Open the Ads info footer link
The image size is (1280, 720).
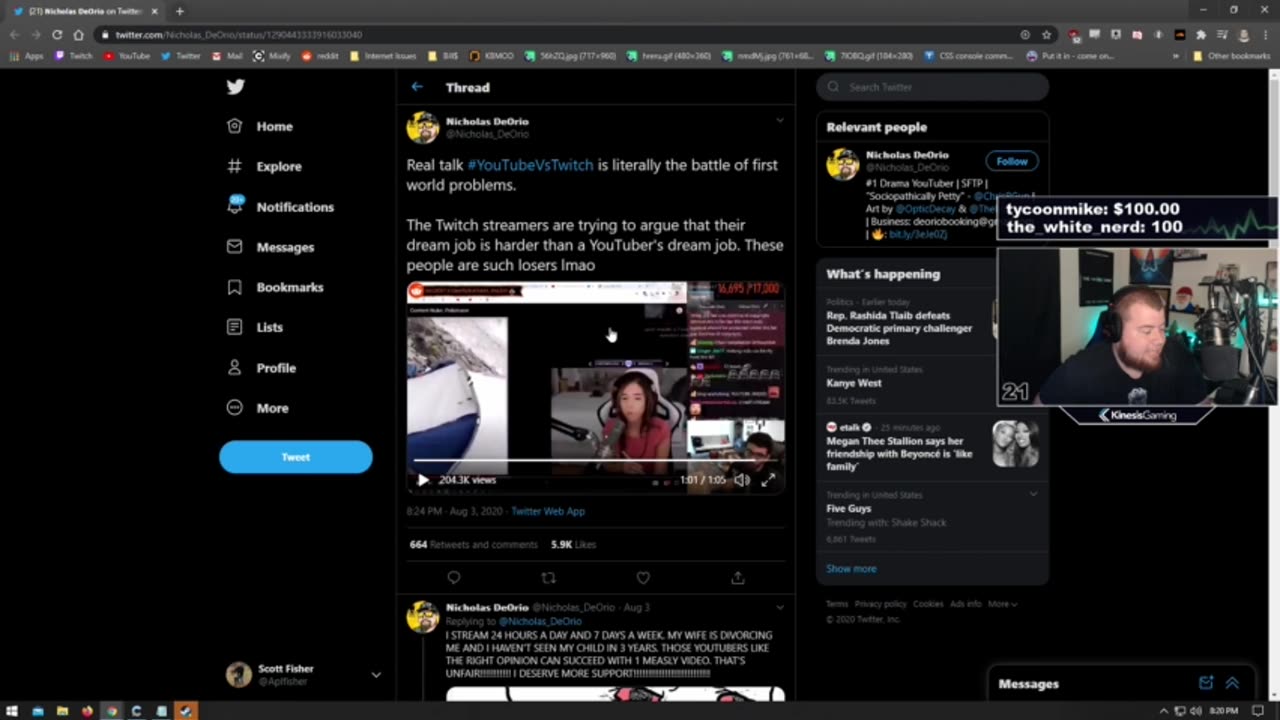pos(966,604)
